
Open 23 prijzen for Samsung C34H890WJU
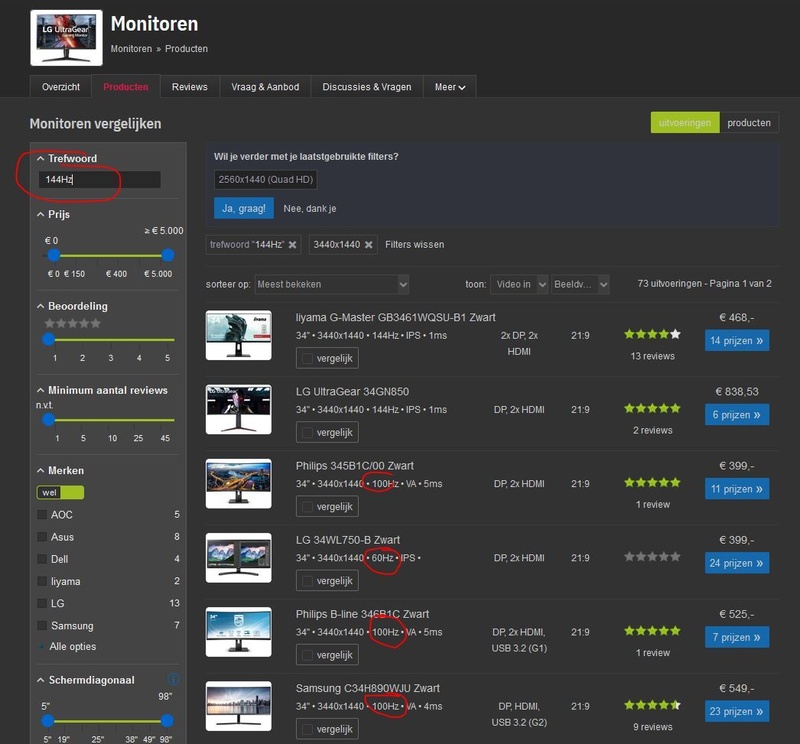coord(737,711)
